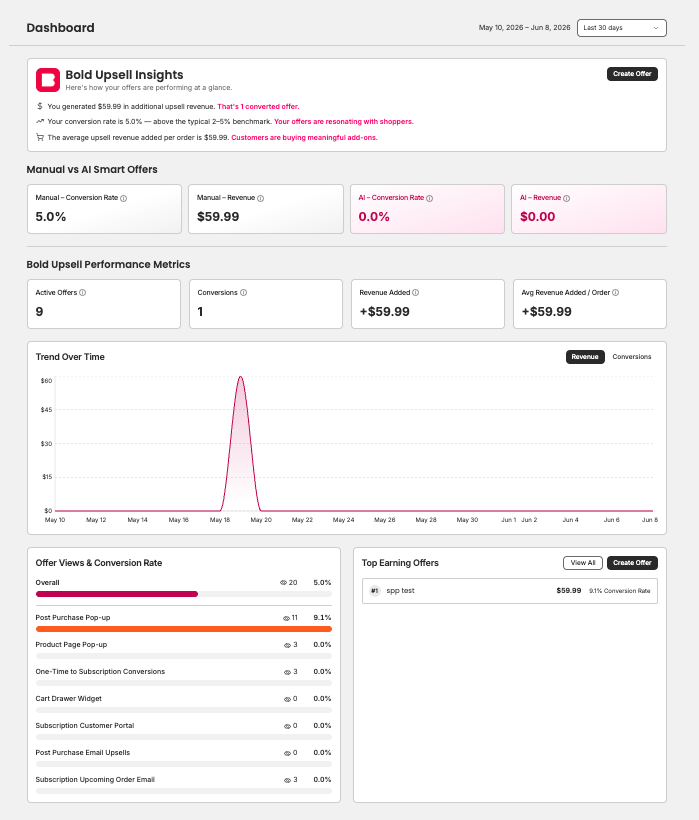Click "Your offers are resonating with shoppers." text
This screenshot has width=699, height=820.
click(x=343, y=121)
